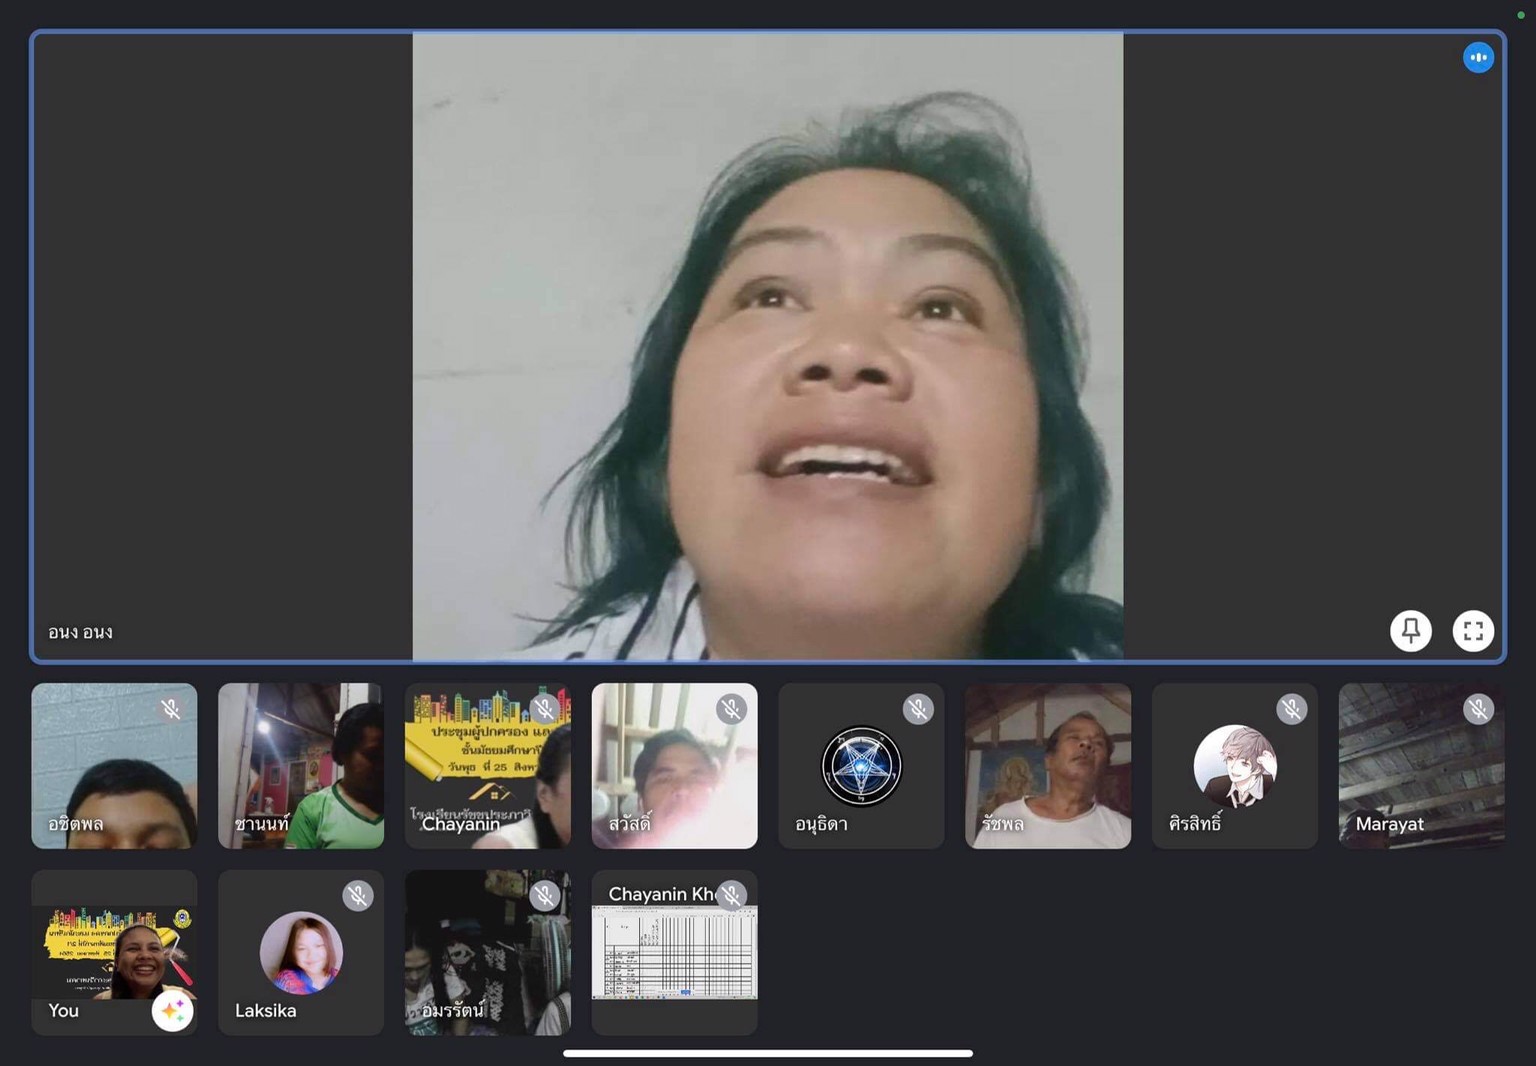Enter fullscreen on the main video
The height and width of the screenshot is (1066, 1536).
click(1472, 631)
